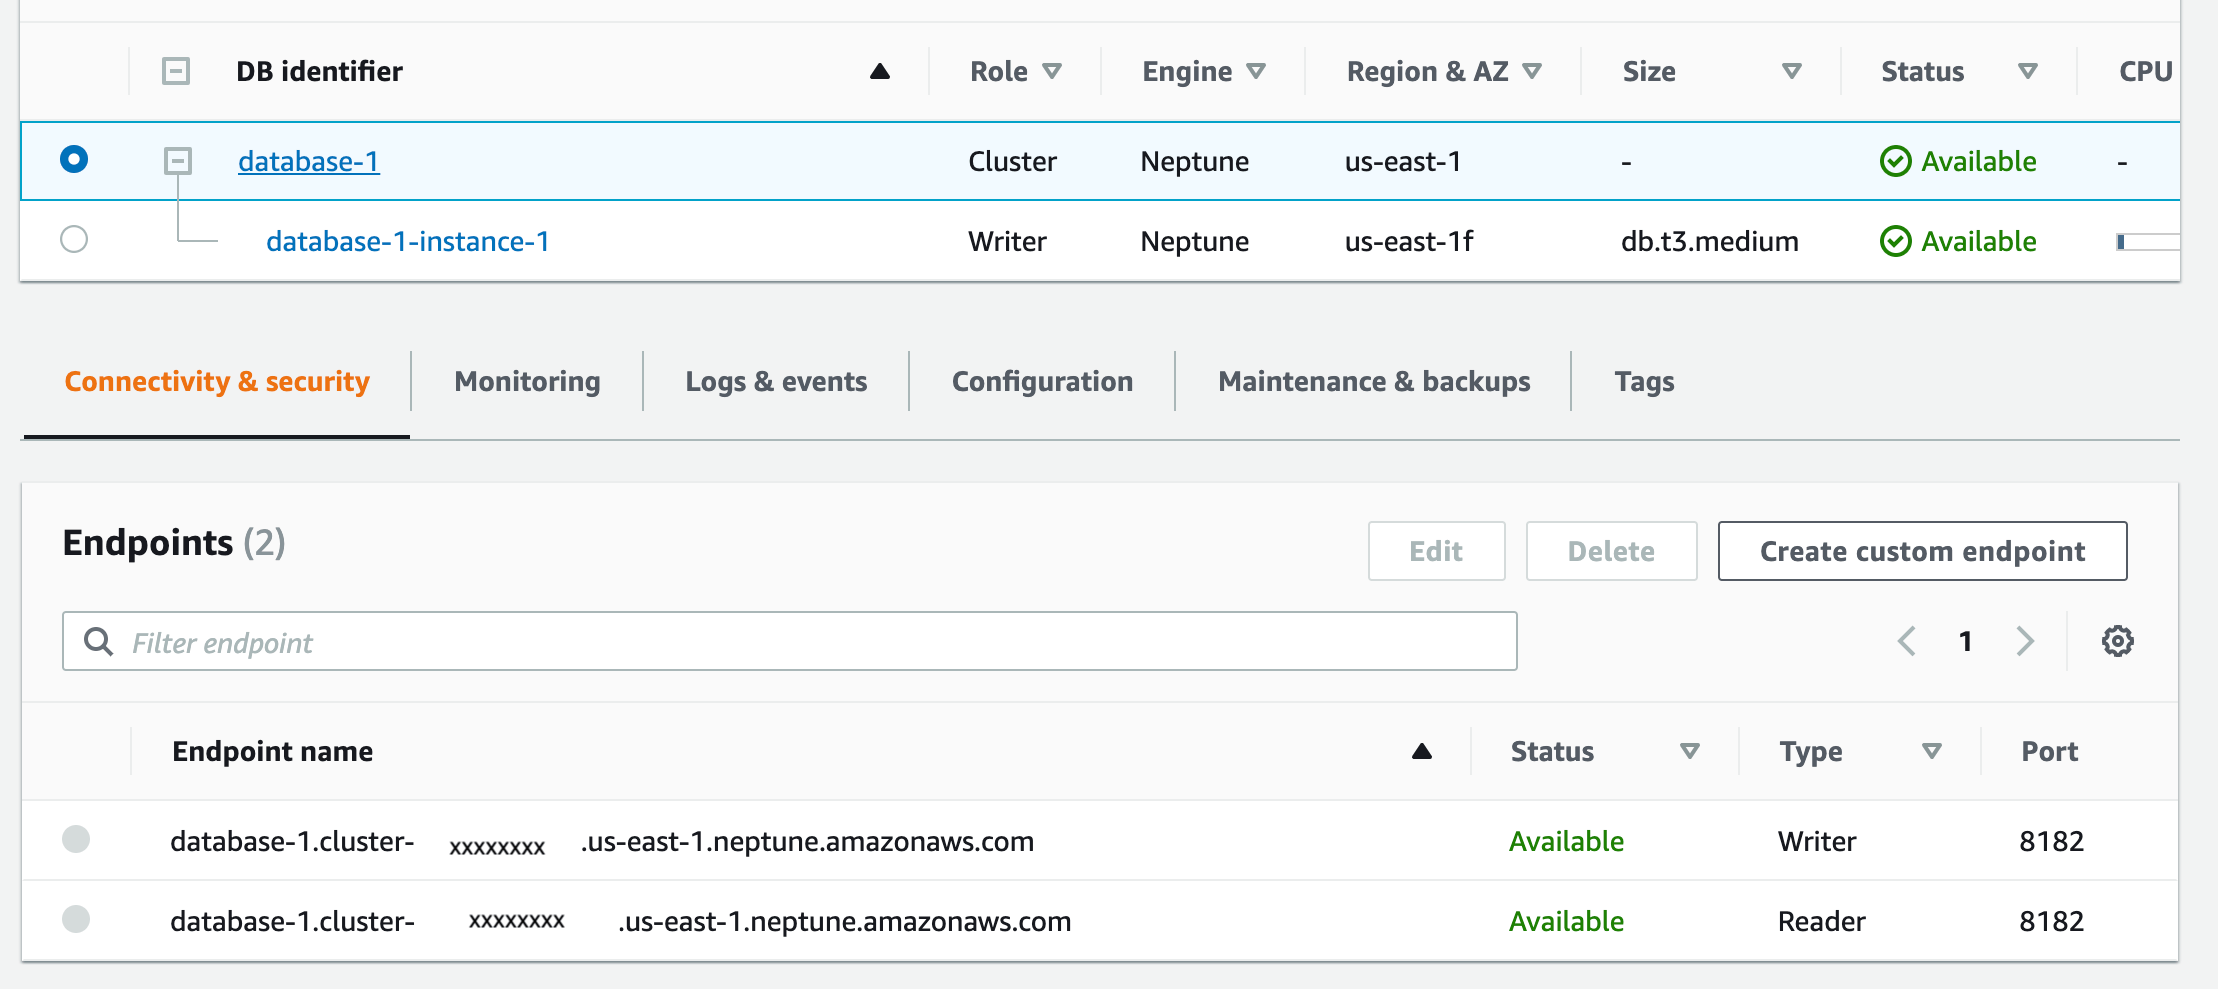
Task: Select the Writer endpoint row checkbox
Action: pyautogui.click(x=75, y=840)
